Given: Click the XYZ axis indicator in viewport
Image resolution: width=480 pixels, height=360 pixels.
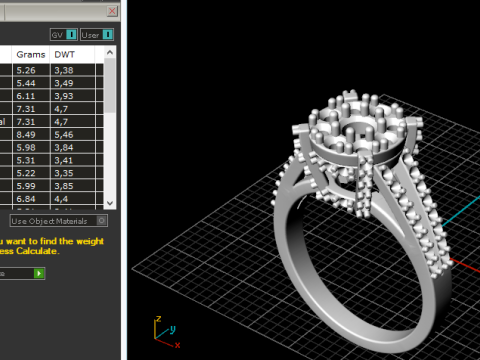Looking at the screenshot, I should (167, 332).
